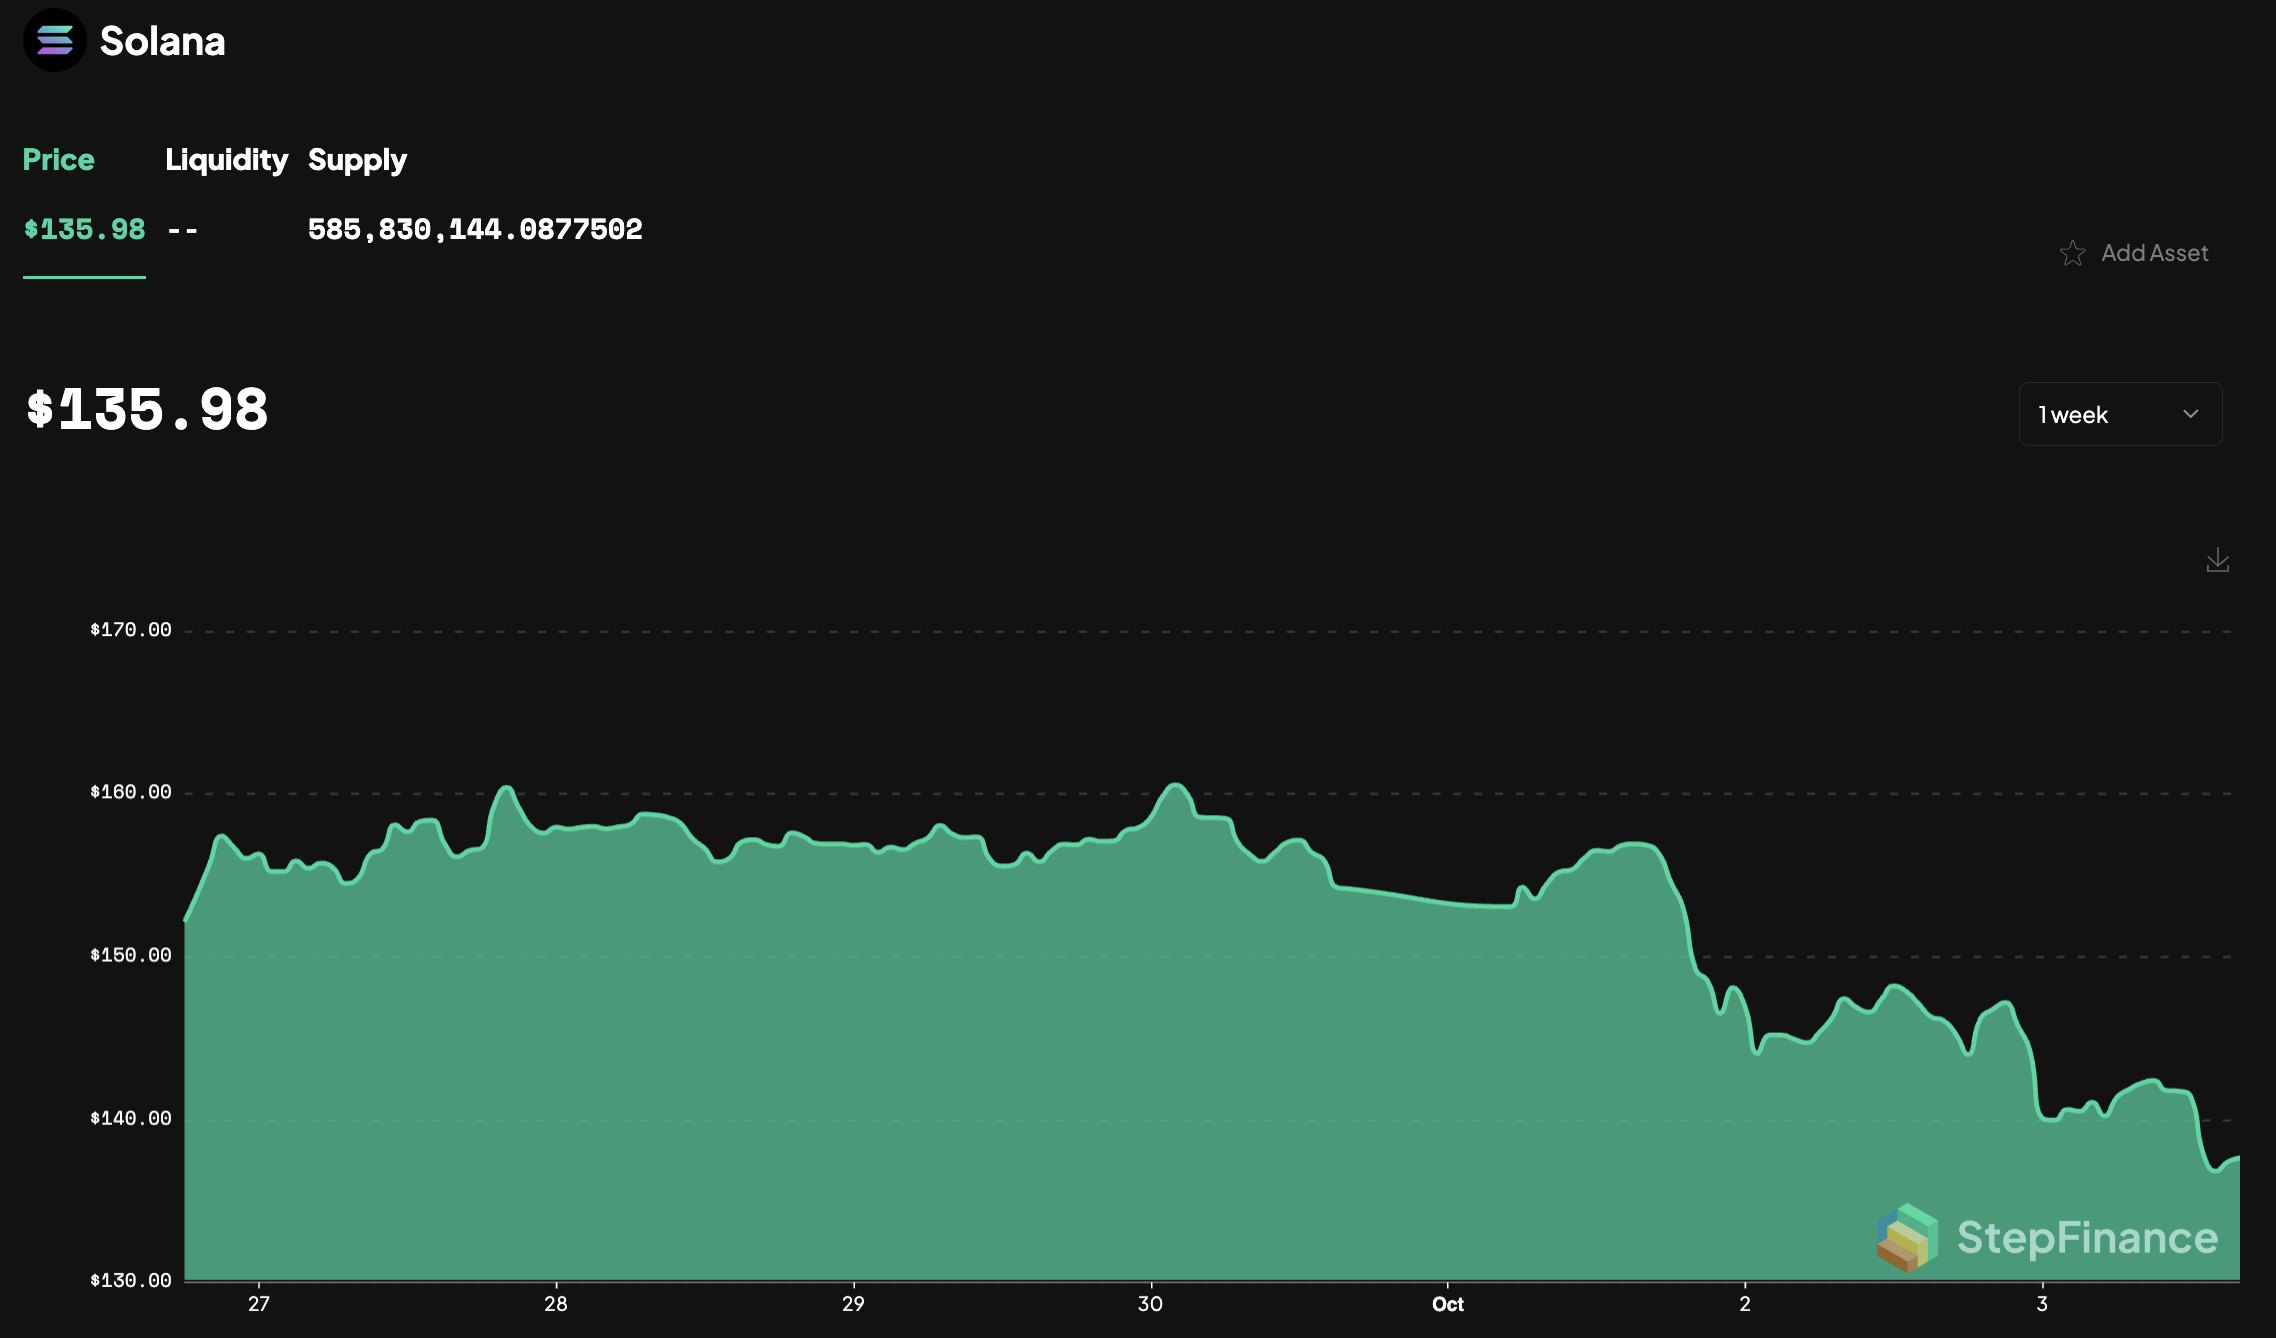The image size is (2276, 1338).
Task: Click the 28 date tick on x-axis
Action: (555, 1304)
